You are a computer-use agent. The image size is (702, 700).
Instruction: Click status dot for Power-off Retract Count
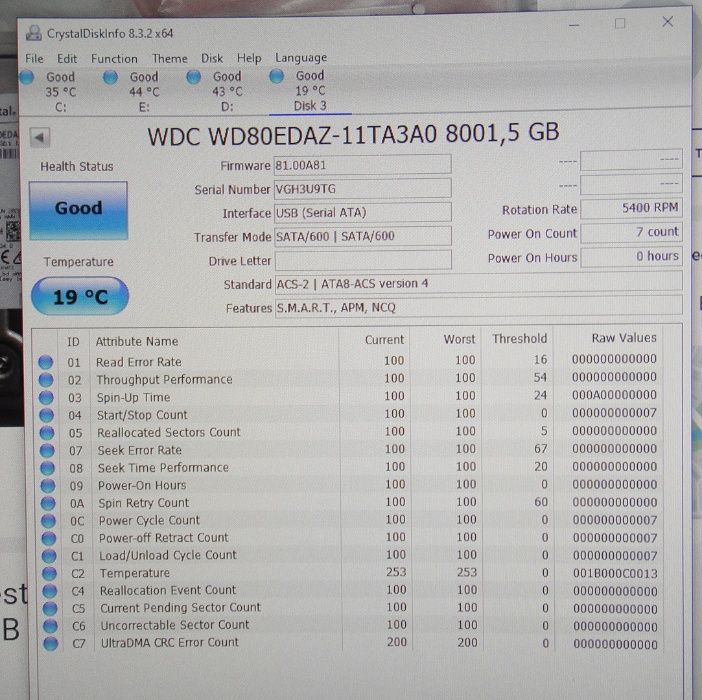pos(49,538)
